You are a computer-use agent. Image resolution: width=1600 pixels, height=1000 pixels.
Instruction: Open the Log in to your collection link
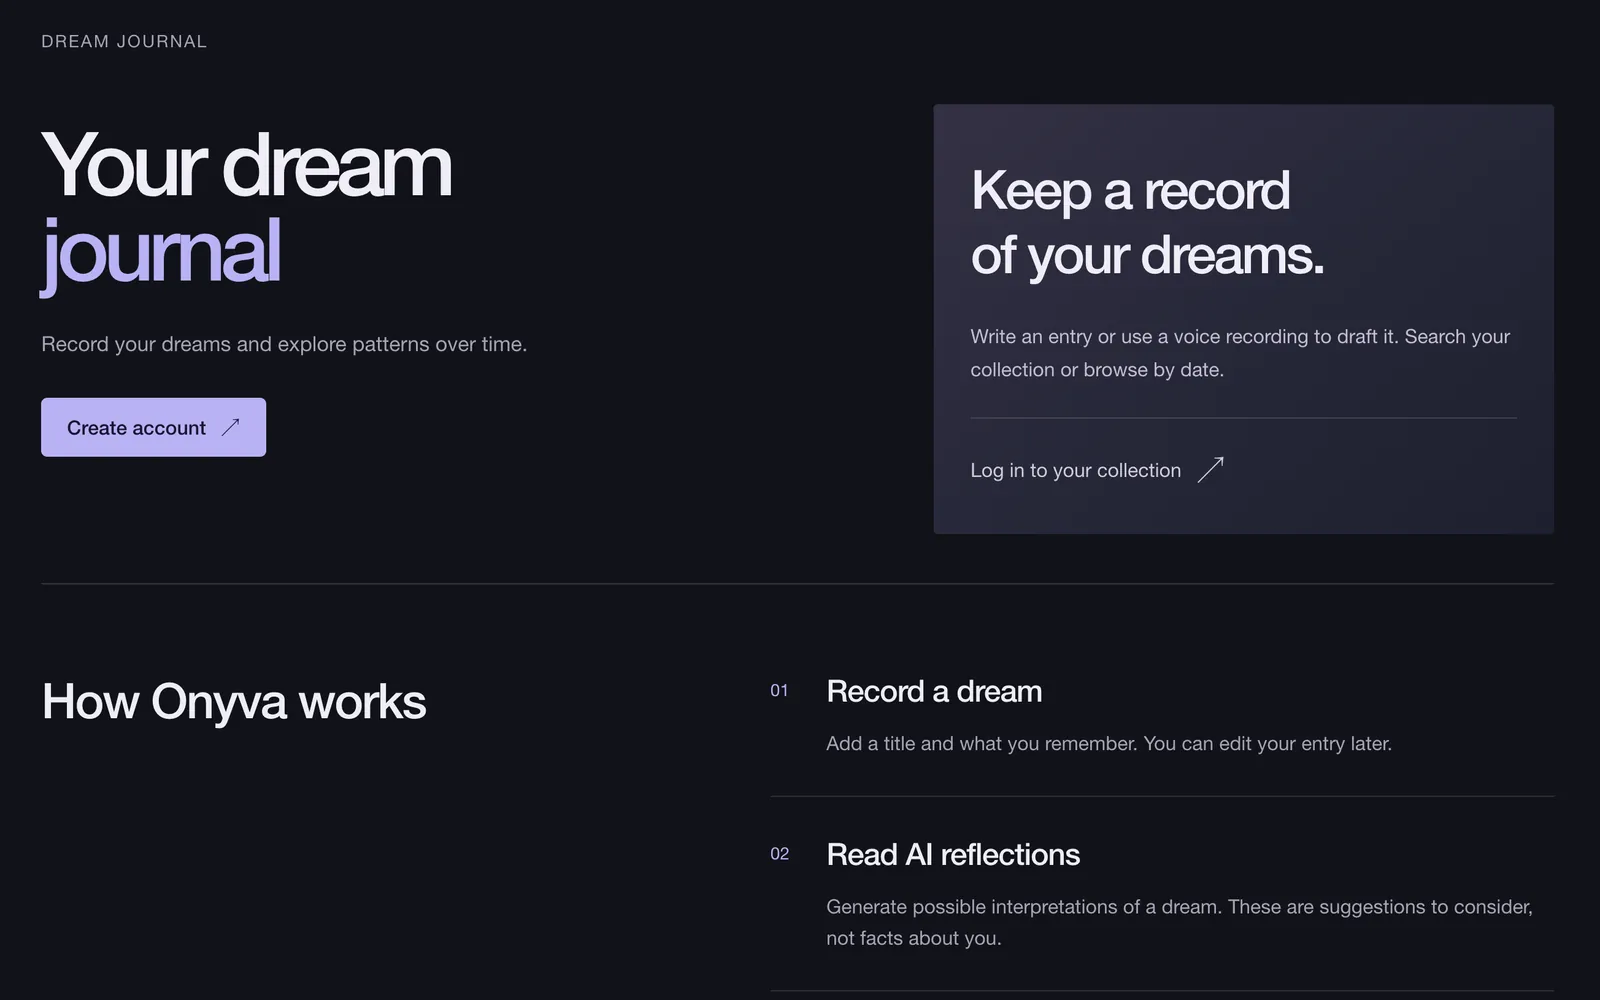[x=1097, y=470]
